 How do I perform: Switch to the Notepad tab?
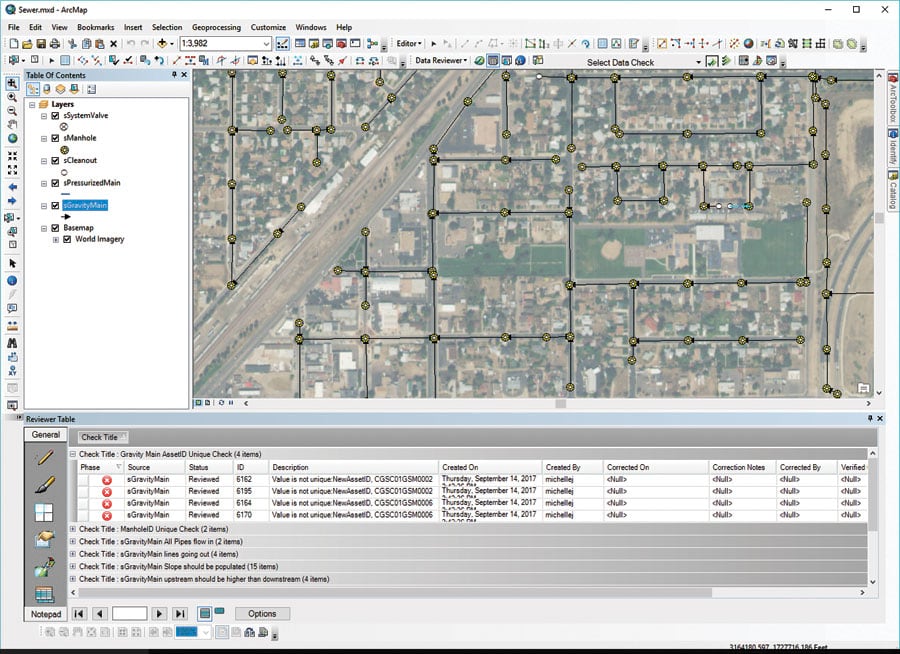coord(45,614)
